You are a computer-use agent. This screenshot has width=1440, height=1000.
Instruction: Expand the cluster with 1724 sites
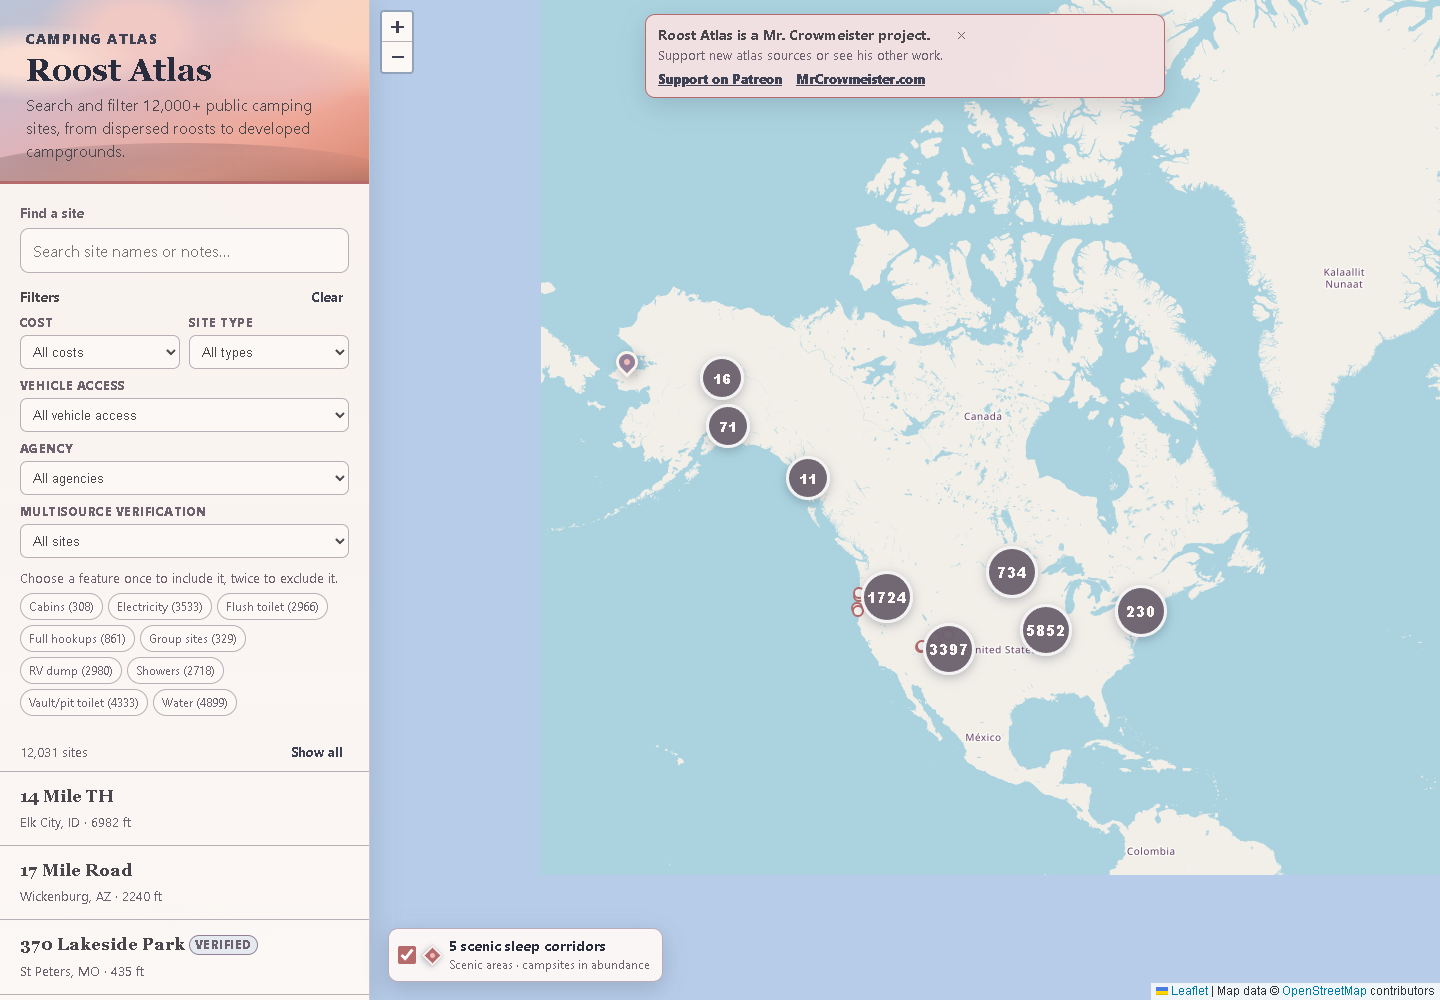click(887, 598)
